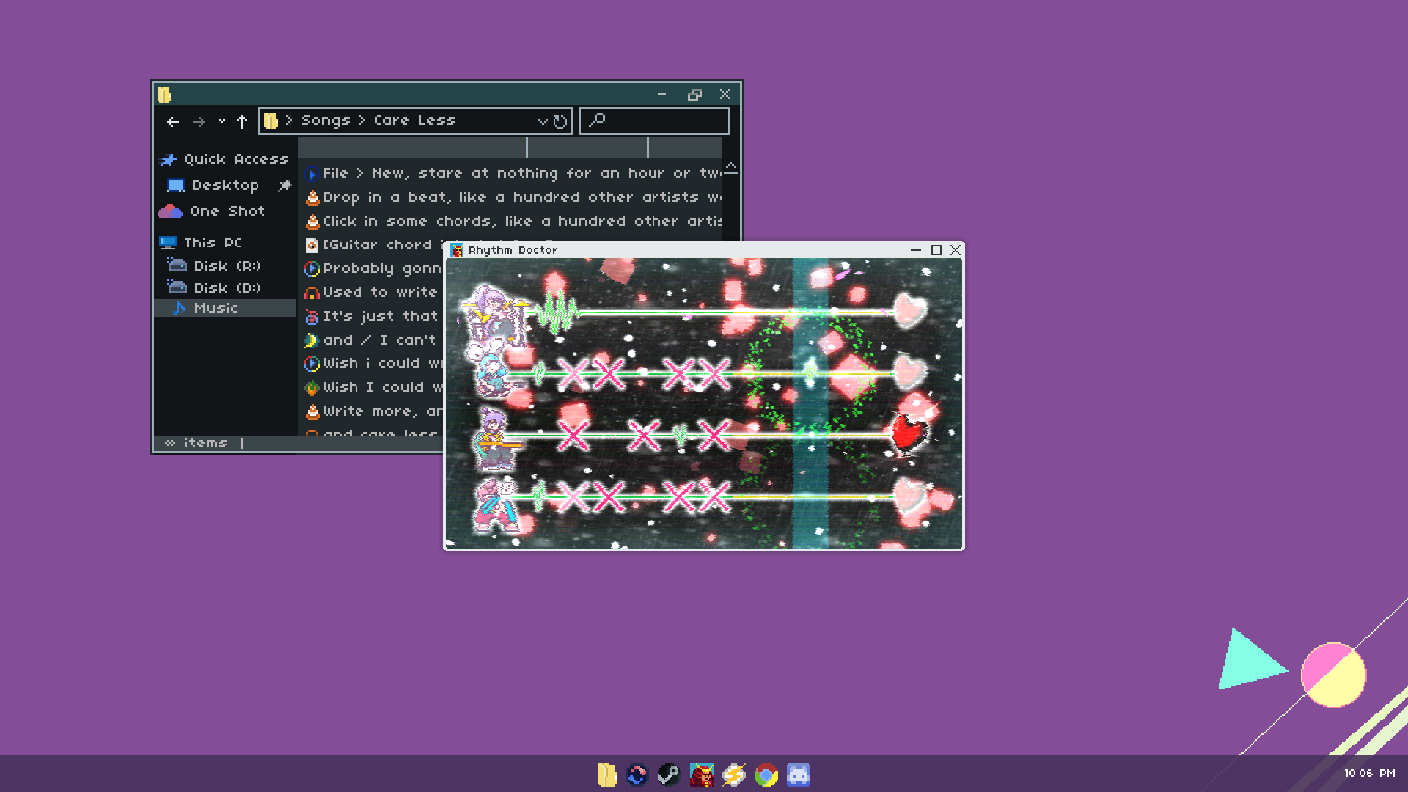This screenshot has width=1408, height=792.
Task: Minimize the Rhythm Doctor window
Action: (x=916, y=250)
